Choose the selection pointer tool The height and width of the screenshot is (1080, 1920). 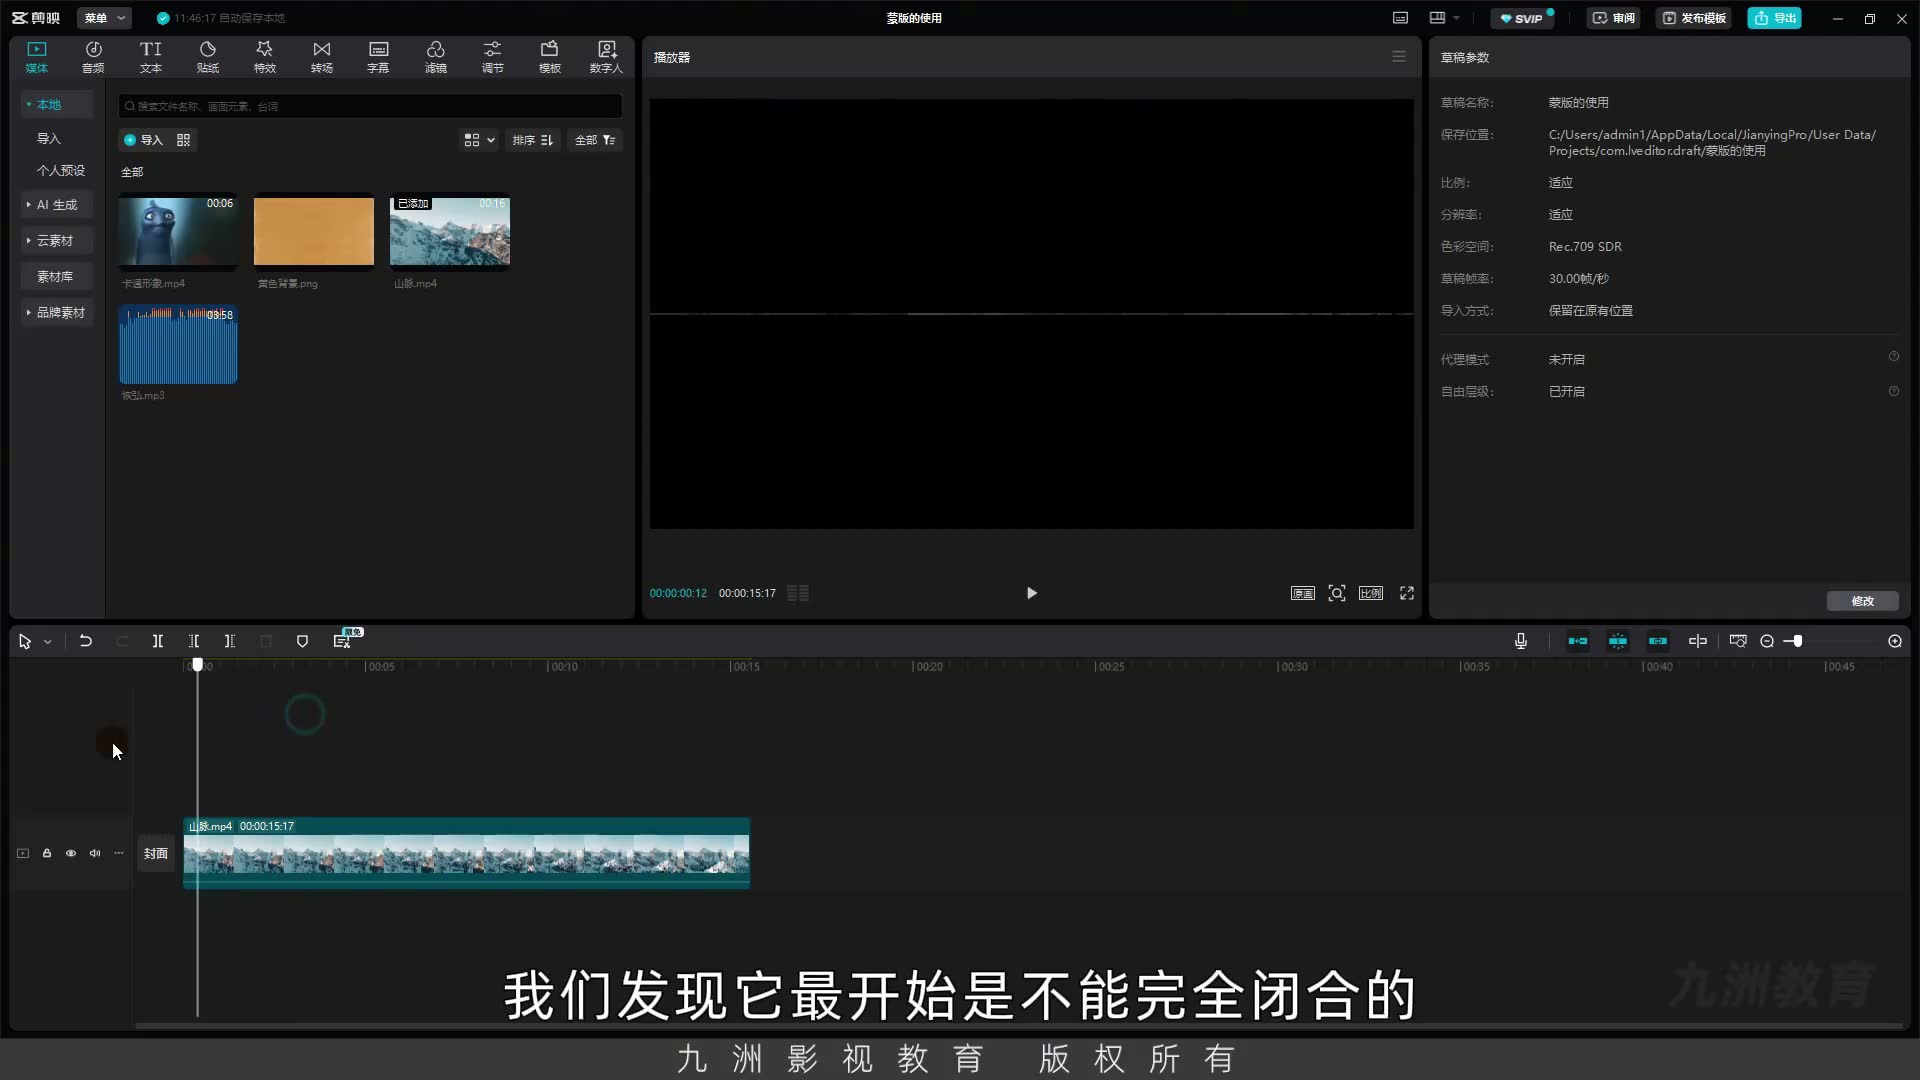[x=25, y=641]
